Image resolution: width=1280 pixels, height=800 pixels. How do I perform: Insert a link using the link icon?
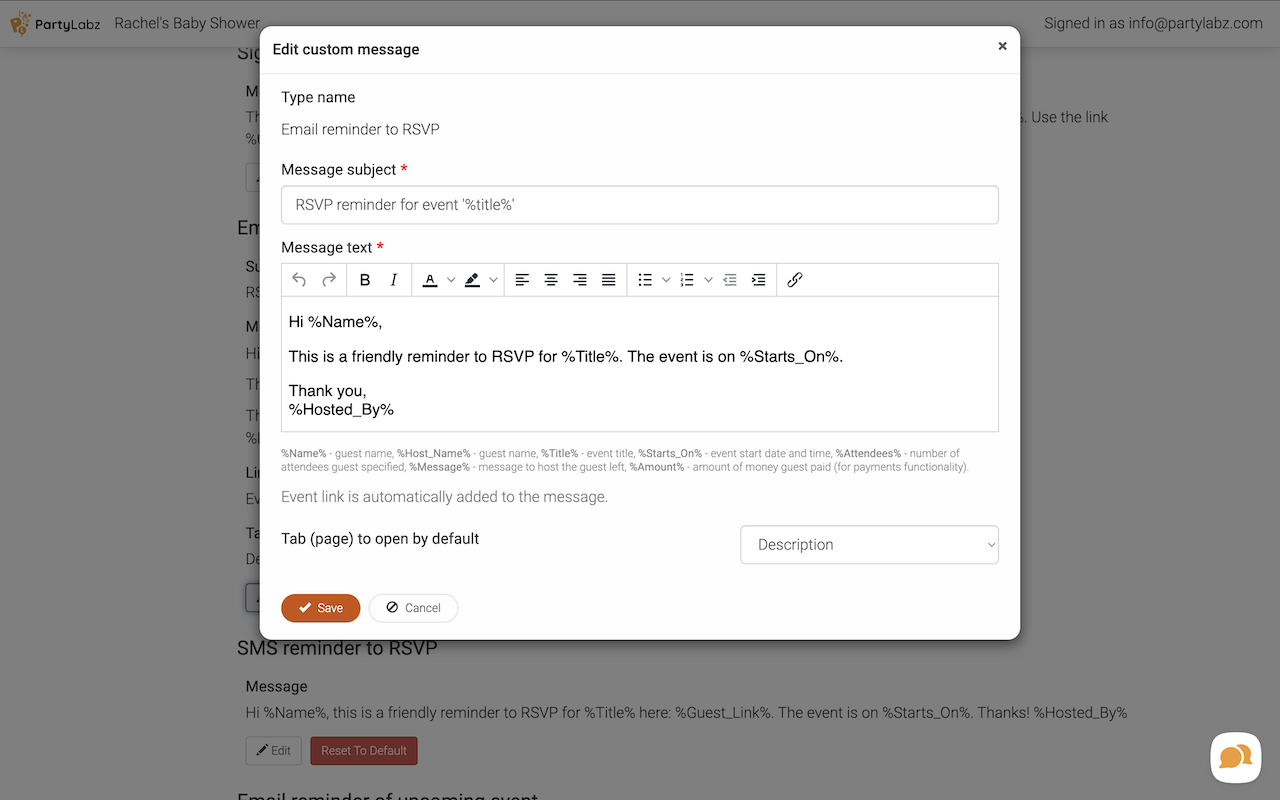pyautogui.click(x=795, y=280)
